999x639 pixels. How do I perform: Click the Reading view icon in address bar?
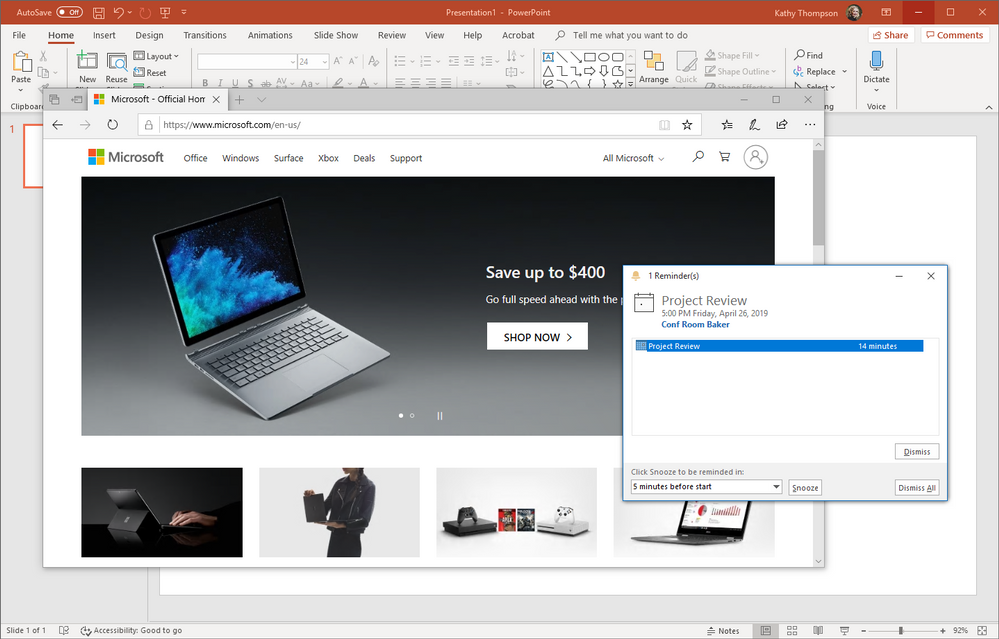tap(665, 125)
